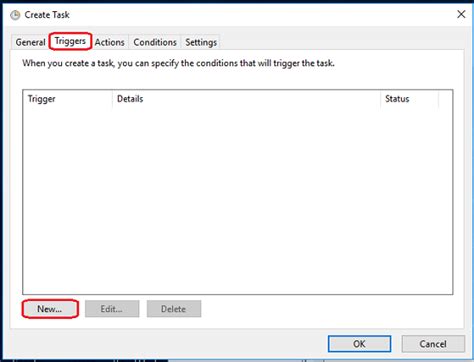Click the disabled Edit... button
This screenshot has height=362, width=474.
(x=112, y=309)
